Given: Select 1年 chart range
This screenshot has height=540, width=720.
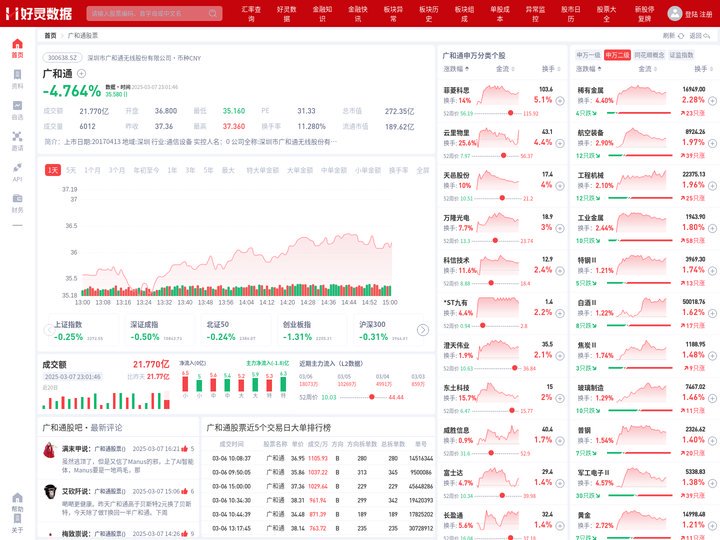Looking at the screenshot, I should click(x=172, y=170).
